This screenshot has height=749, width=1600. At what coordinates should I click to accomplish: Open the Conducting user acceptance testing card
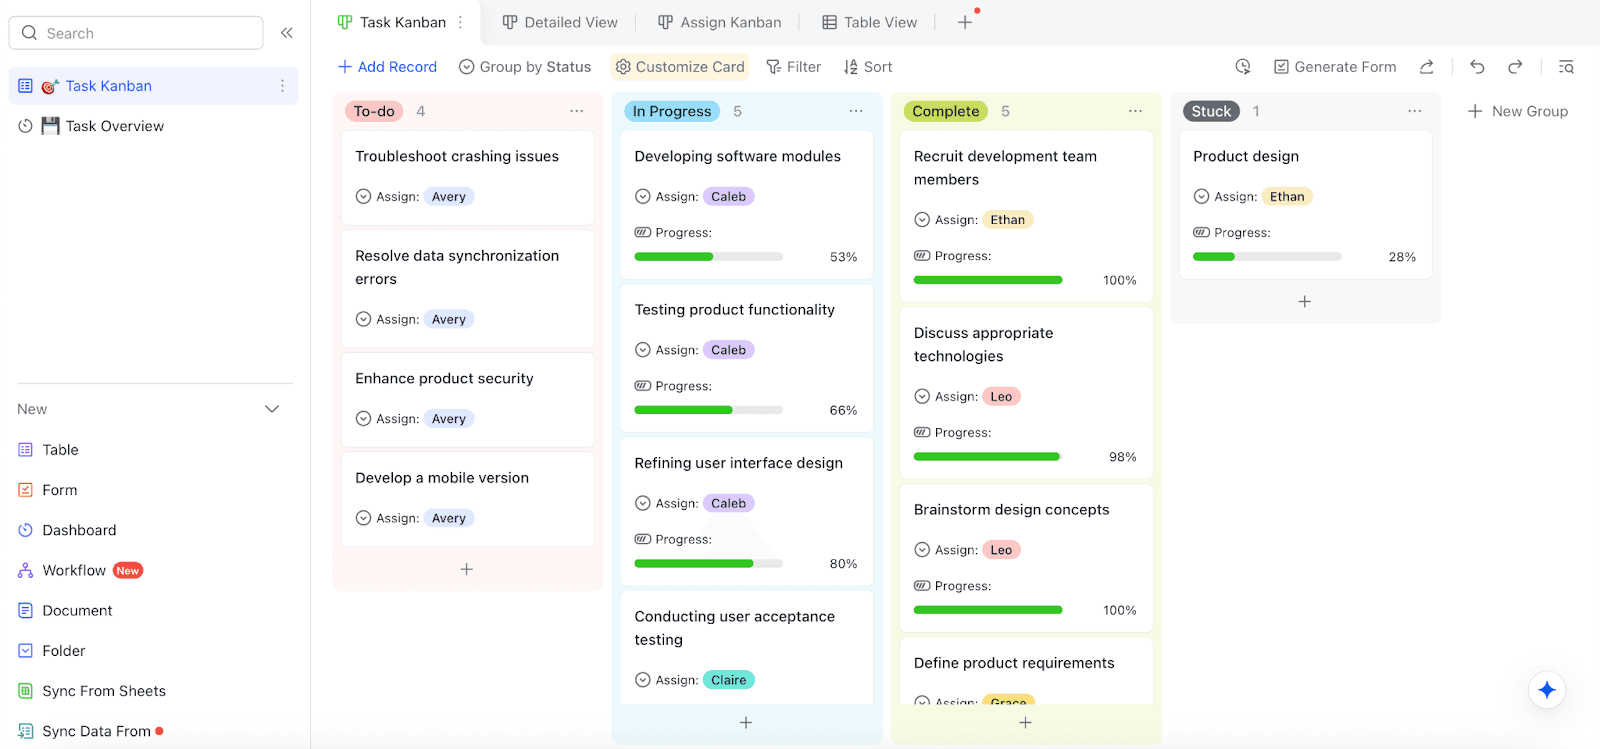(x=747, y=648)
